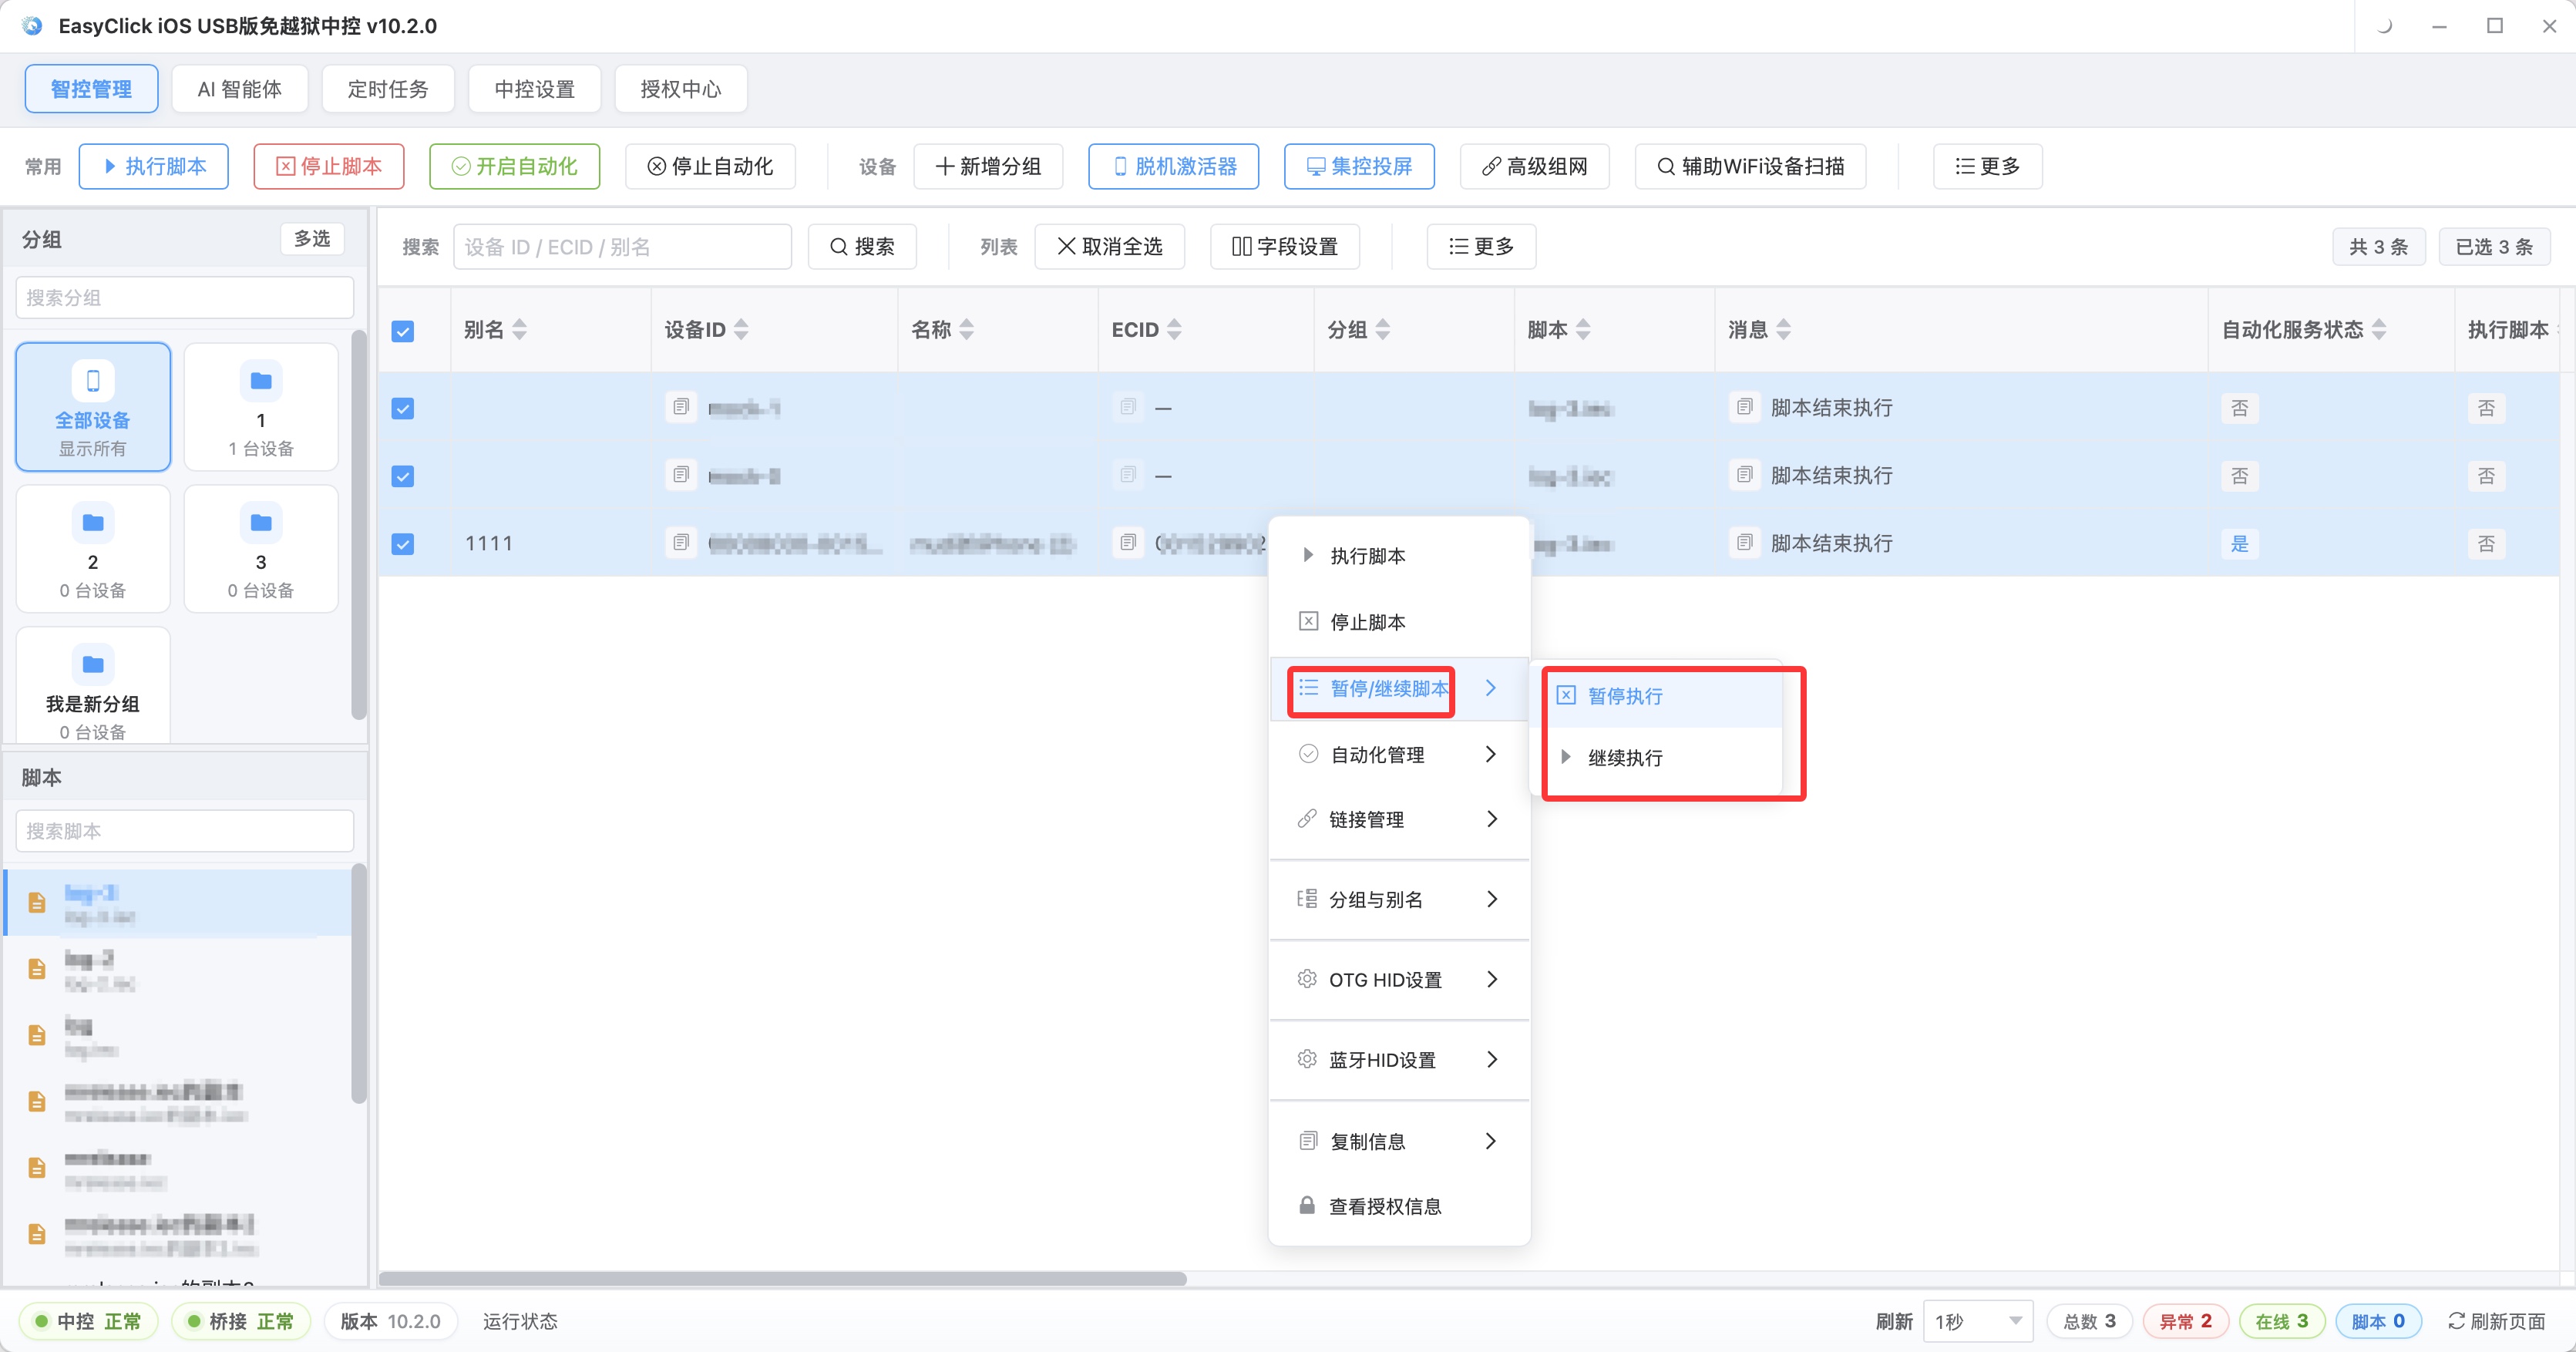Click the group panel vertical scrollbar
The height and width of the screenshot is (1352, 2576).
359,525
